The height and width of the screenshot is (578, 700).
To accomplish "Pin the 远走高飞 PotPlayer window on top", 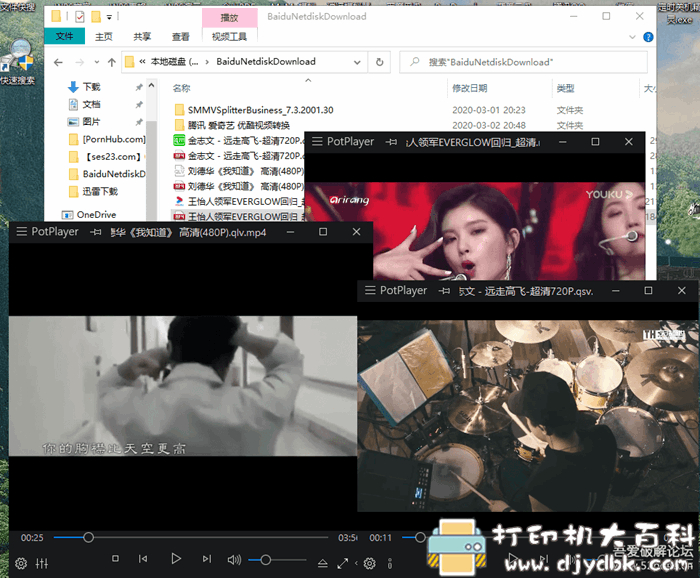I will coord(444,291).
